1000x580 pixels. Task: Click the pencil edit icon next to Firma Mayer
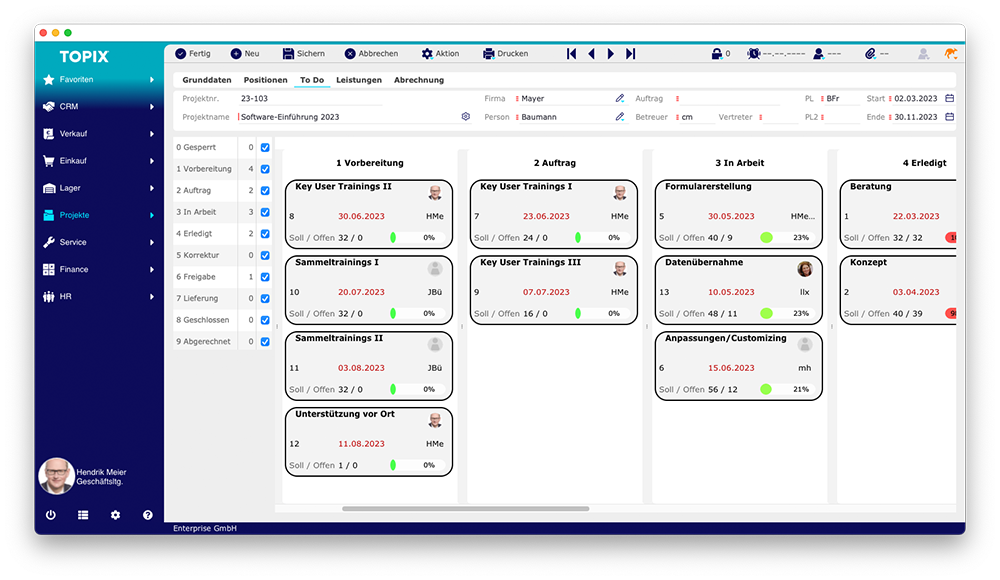[x=620, y=99]
